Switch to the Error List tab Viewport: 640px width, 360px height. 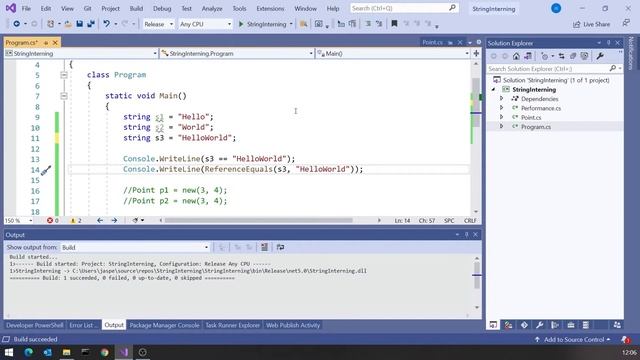point(83,325)
